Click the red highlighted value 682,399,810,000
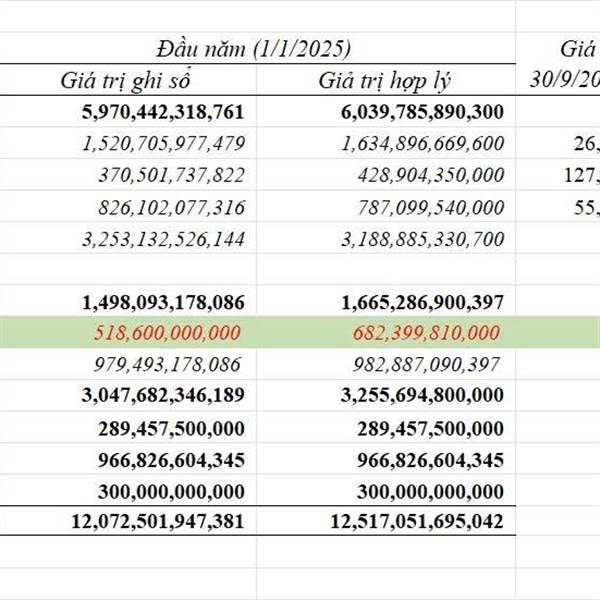 pyautogui.click(x=426, y=333)
